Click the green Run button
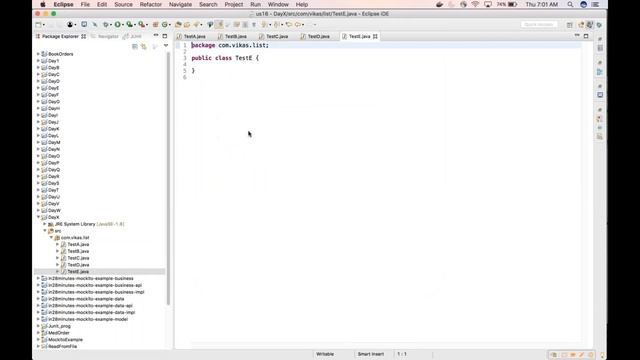The image size is (640, 360). point(118,24)
